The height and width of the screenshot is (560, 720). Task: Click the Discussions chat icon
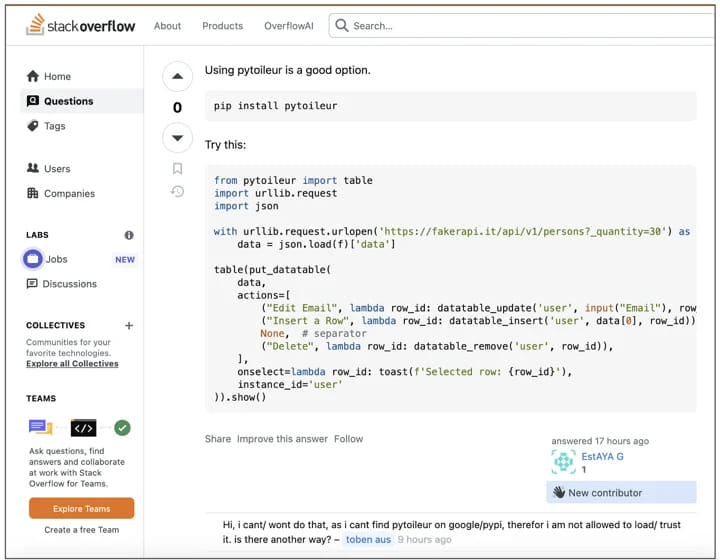click(x=32, y=284)
